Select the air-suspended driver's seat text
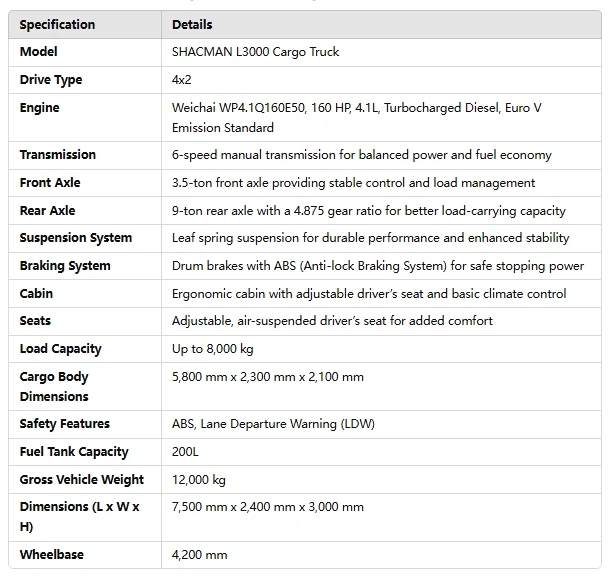 click(332, 321)
